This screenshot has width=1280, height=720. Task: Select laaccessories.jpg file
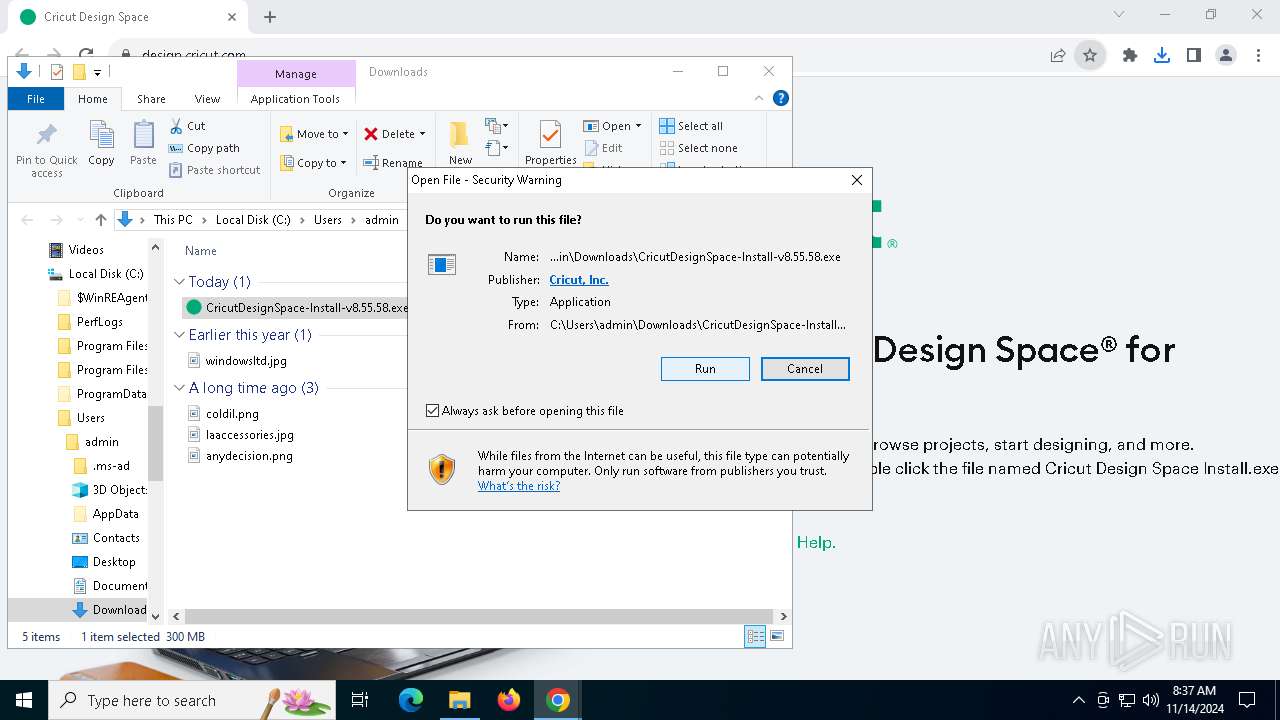(250, 435)
